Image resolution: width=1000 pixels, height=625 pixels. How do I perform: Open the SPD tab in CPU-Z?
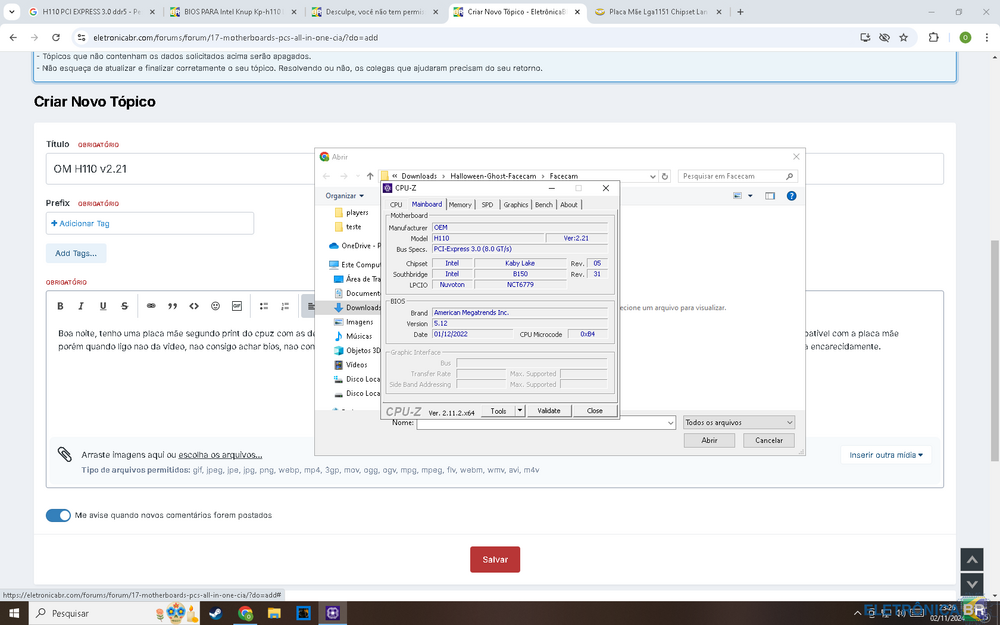click(x=487, y=204)
